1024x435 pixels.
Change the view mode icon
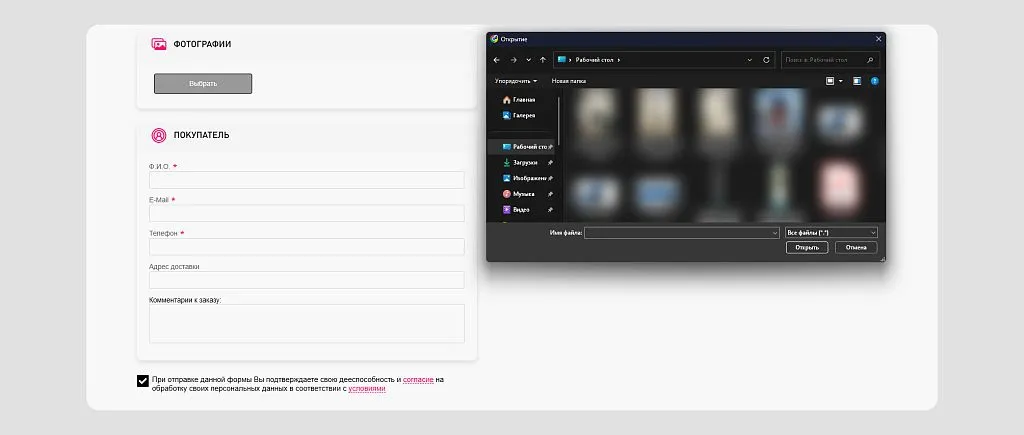[830, 81]
